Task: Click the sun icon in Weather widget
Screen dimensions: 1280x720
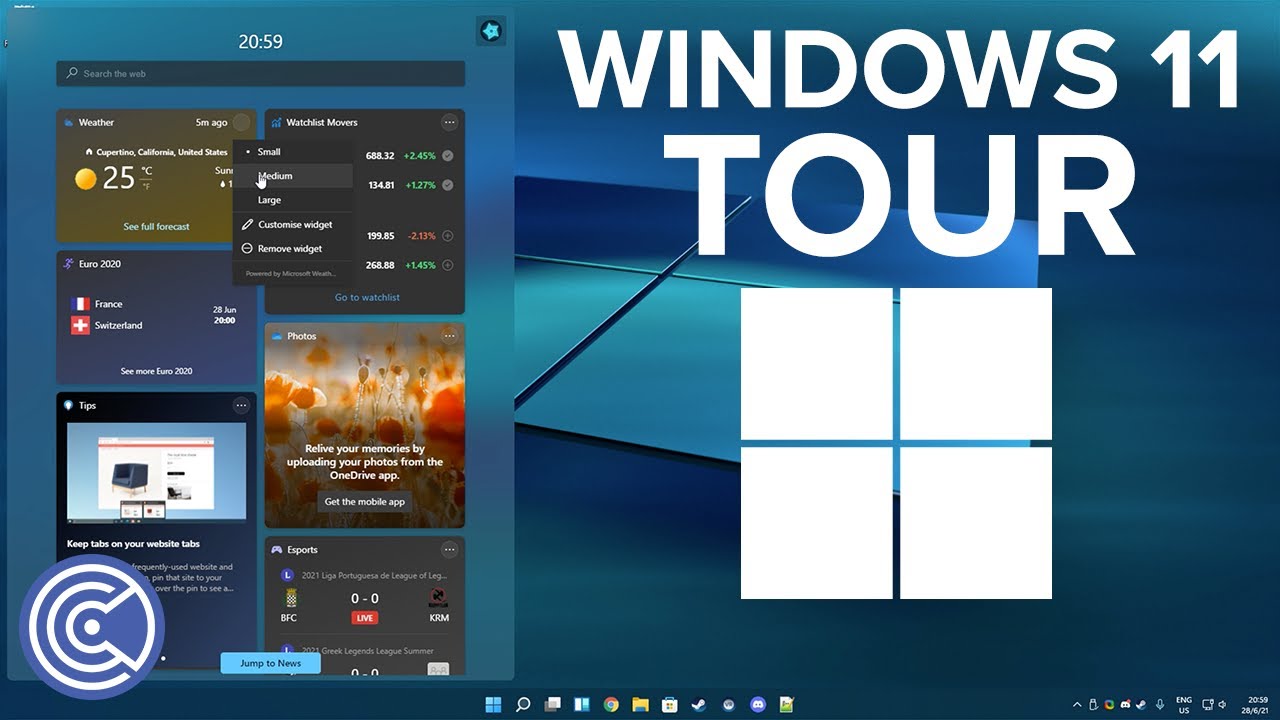Action: [86, 179]
